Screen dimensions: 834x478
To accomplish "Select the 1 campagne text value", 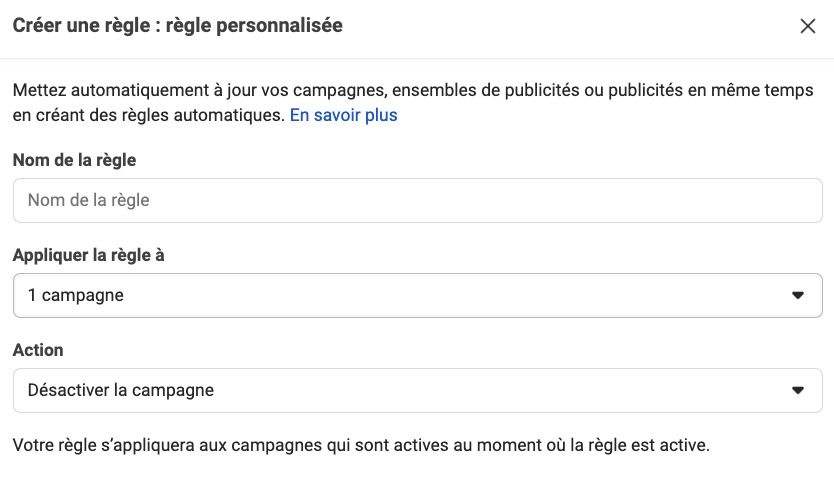I will pyautogui.click(x=76, y=295).
